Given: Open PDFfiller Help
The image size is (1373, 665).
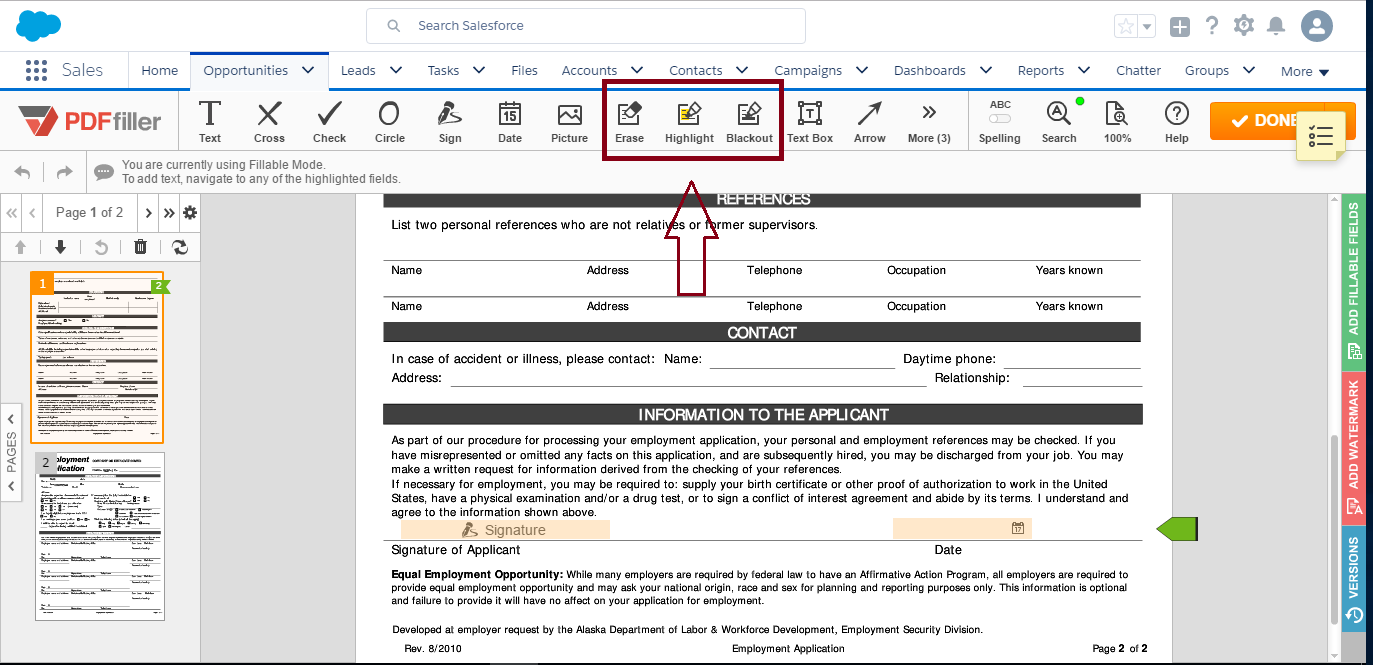Looking at the screenshot, I should tap(1177, 122).
